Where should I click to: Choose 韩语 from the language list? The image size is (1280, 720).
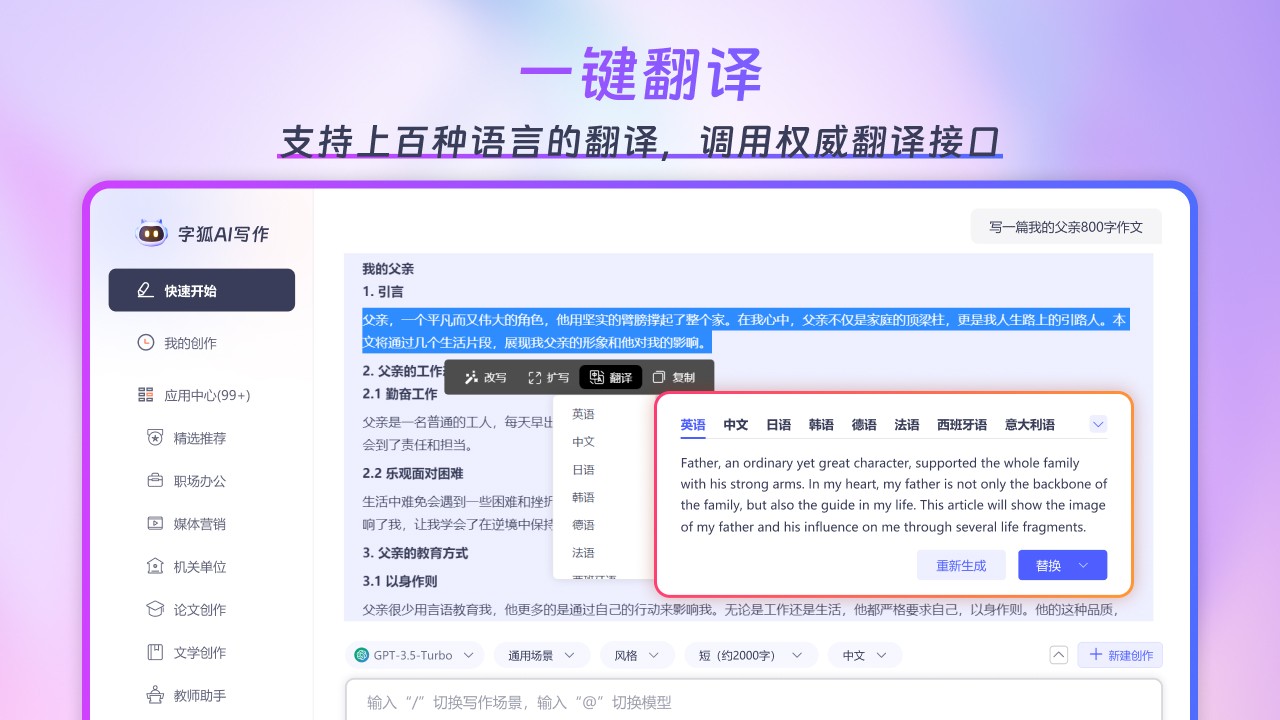click(x=583, y=497)
